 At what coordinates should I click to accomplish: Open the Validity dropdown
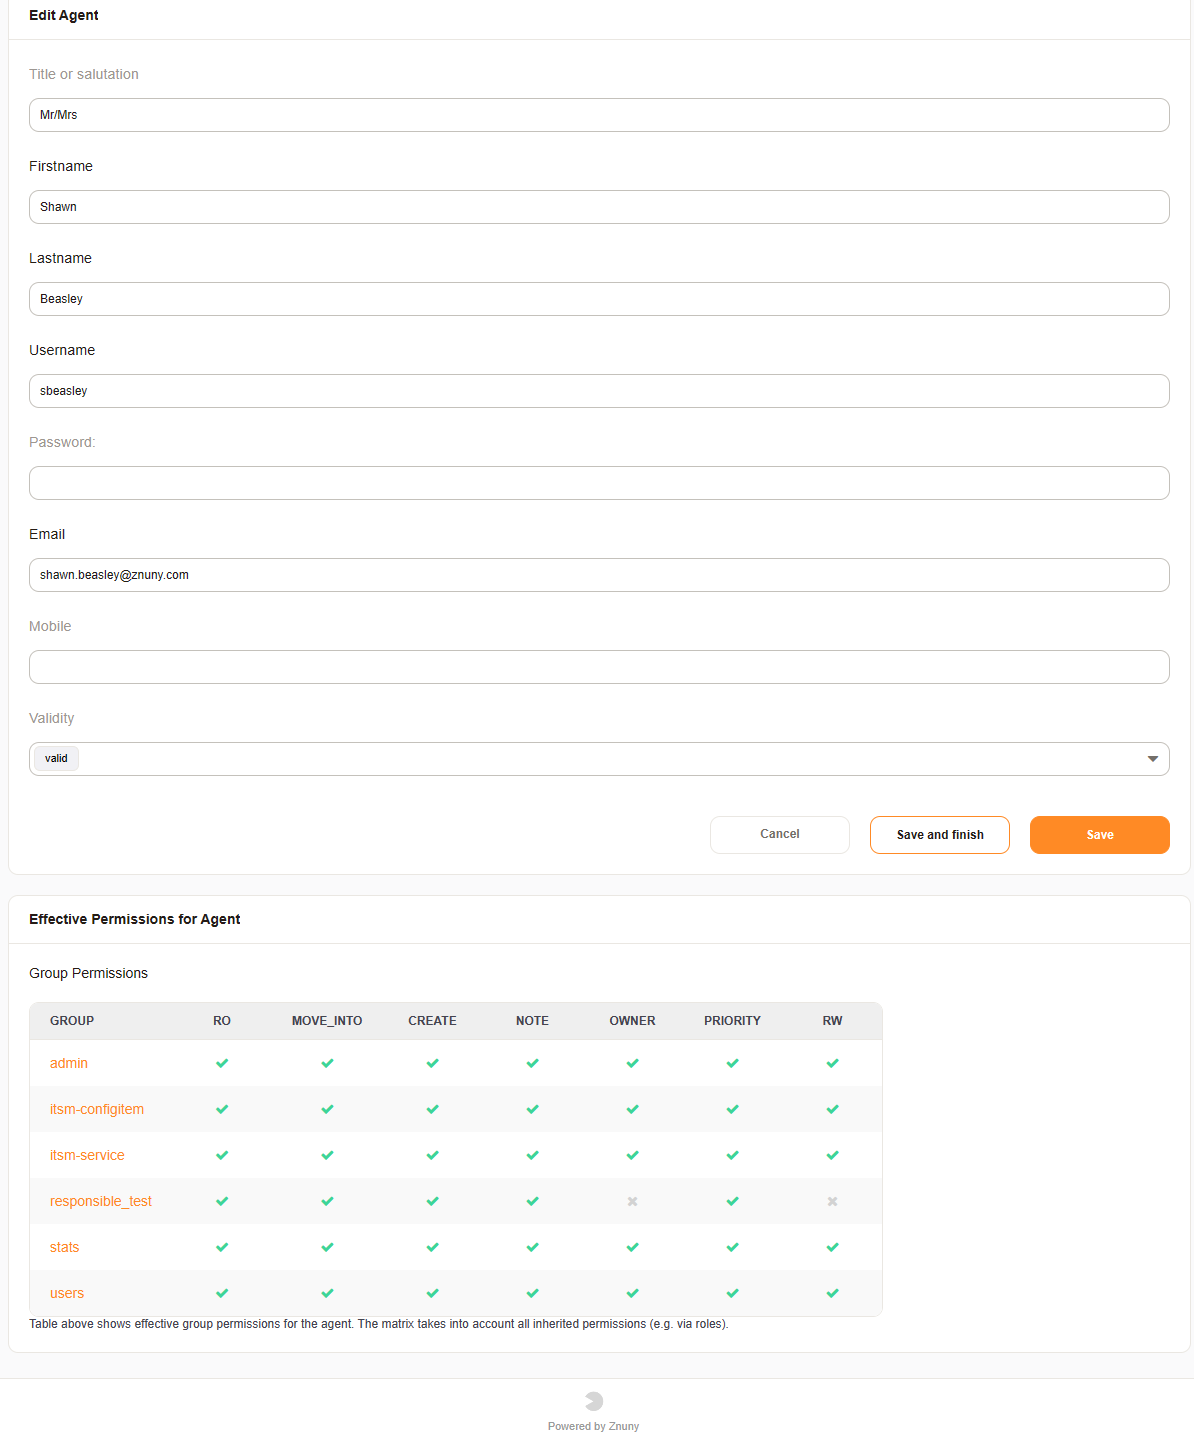pos(600,758)
